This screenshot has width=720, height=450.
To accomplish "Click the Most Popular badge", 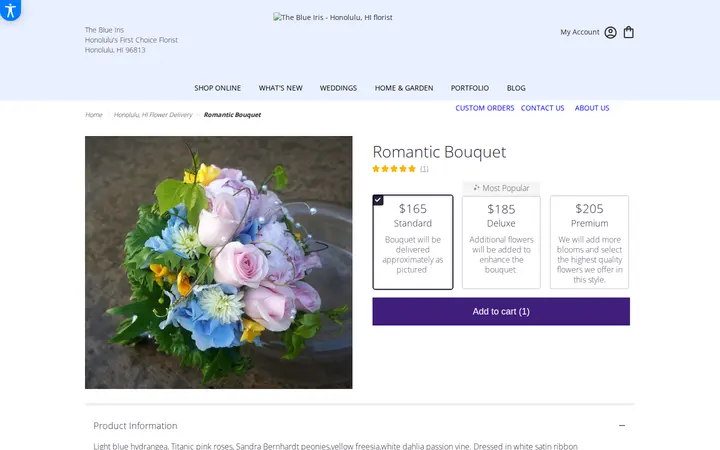I will pyautogui.click(x=501, y=188).
